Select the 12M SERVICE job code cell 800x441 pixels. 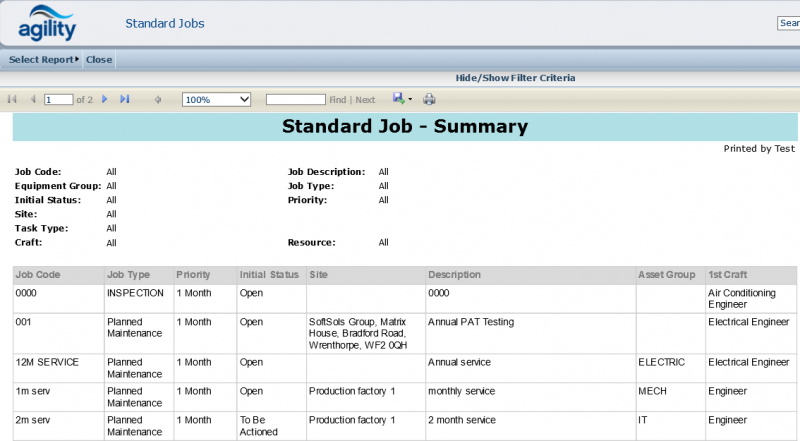point(47,362)
